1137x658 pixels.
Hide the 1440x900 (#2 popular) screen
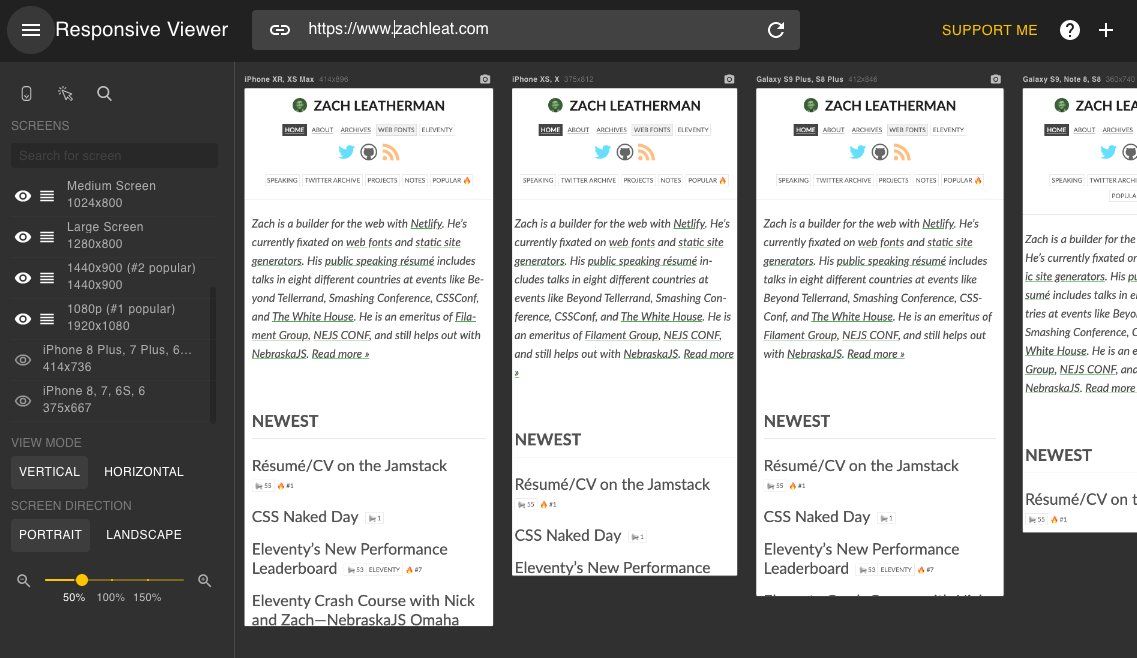[23, 278]
